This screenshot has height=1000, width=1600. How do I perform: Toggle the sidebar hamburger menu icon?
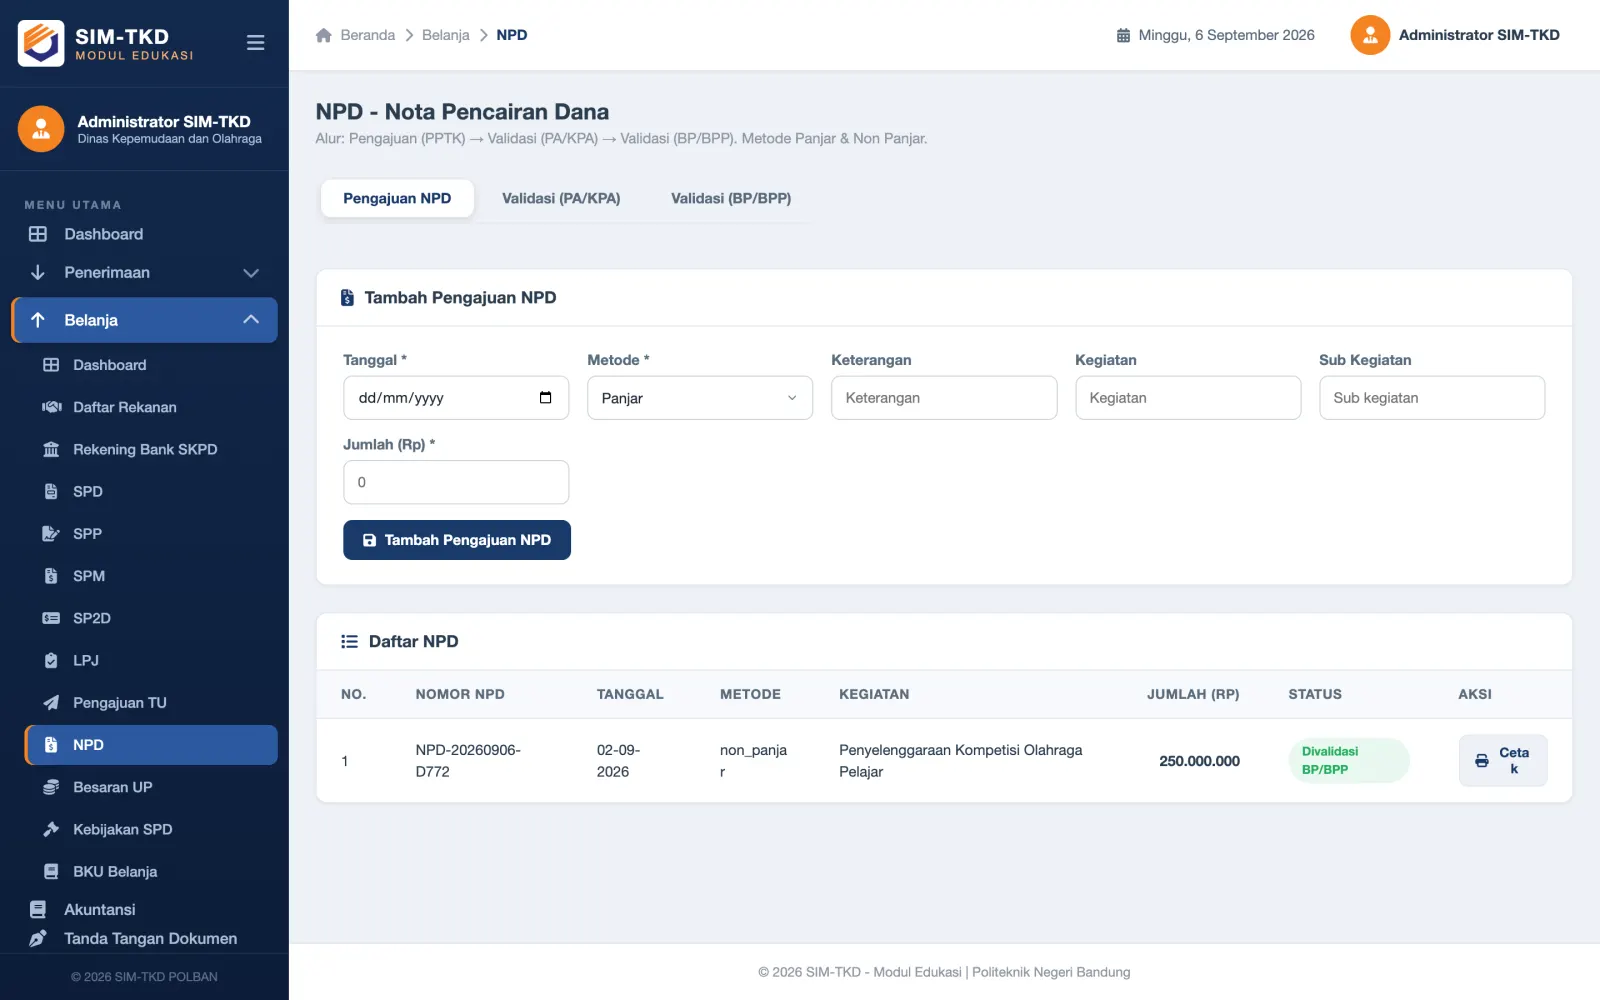pyautogui.click(x=255, y=43)
